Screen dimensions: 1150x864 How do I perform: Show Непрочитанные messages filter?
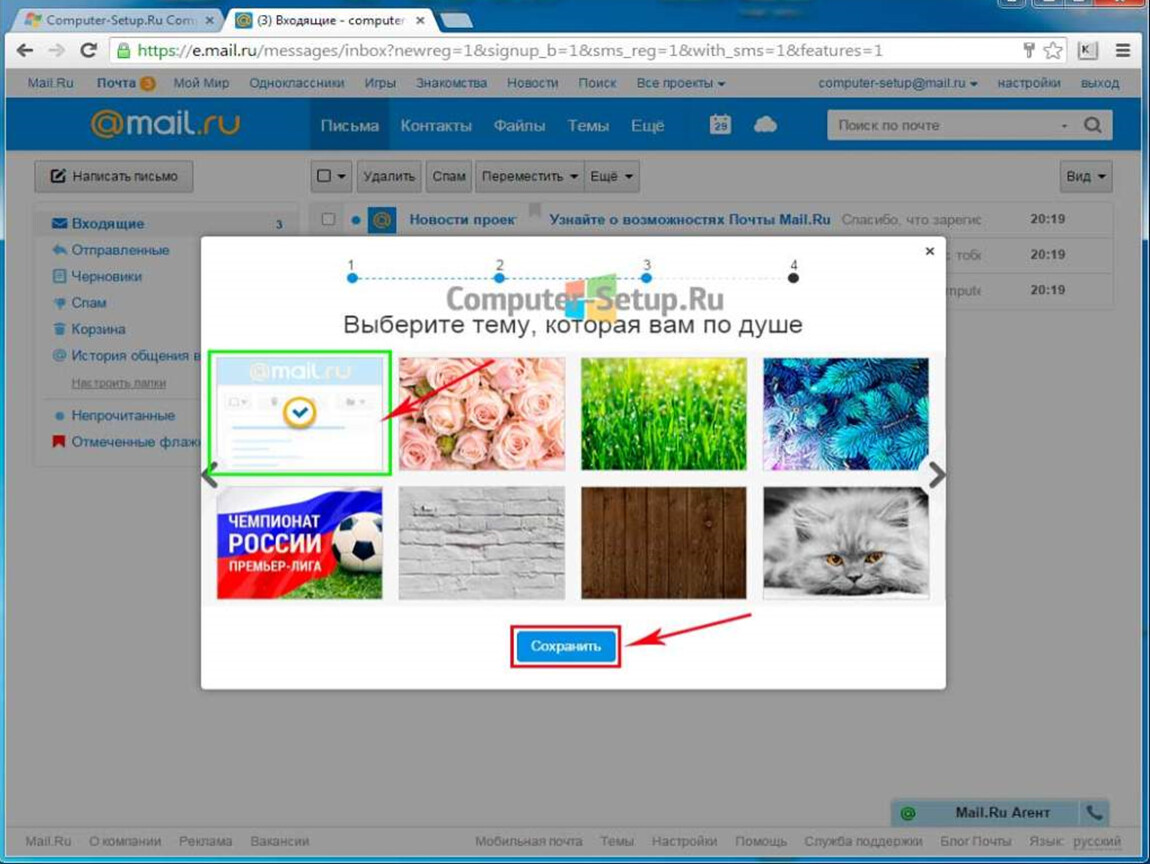click(x=122, y=416)
